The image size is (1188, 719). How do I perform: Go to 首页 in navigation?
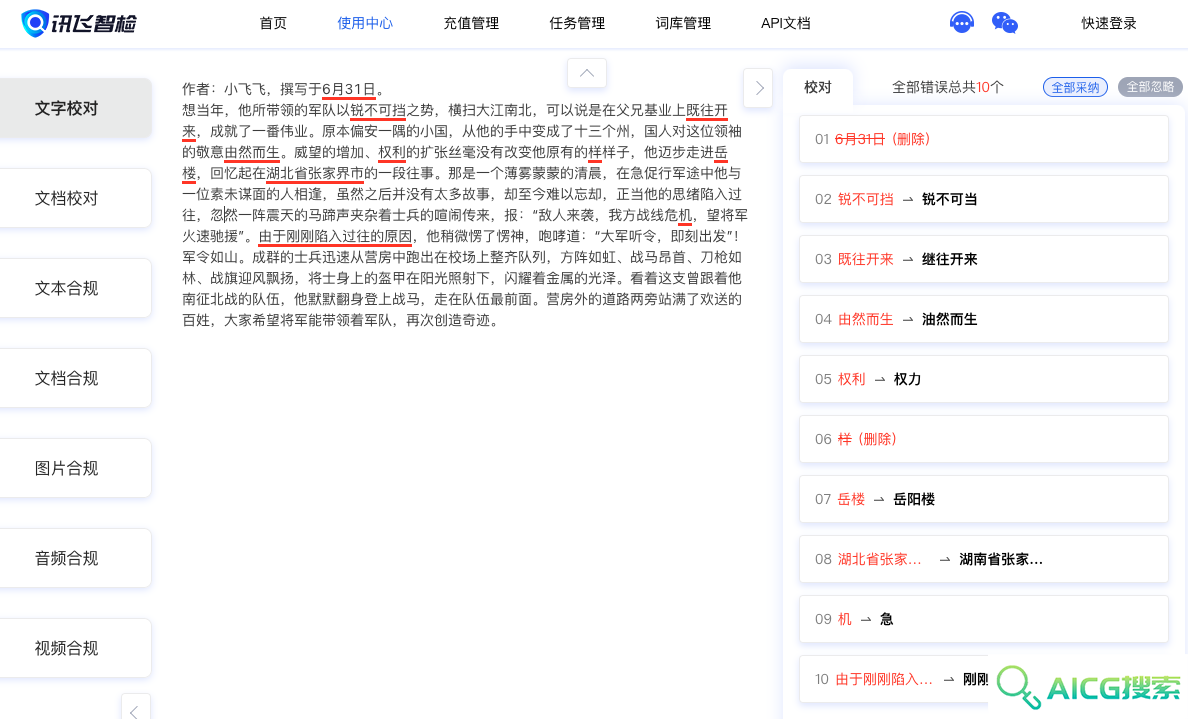pyautogui.click(x=273, y=23)
